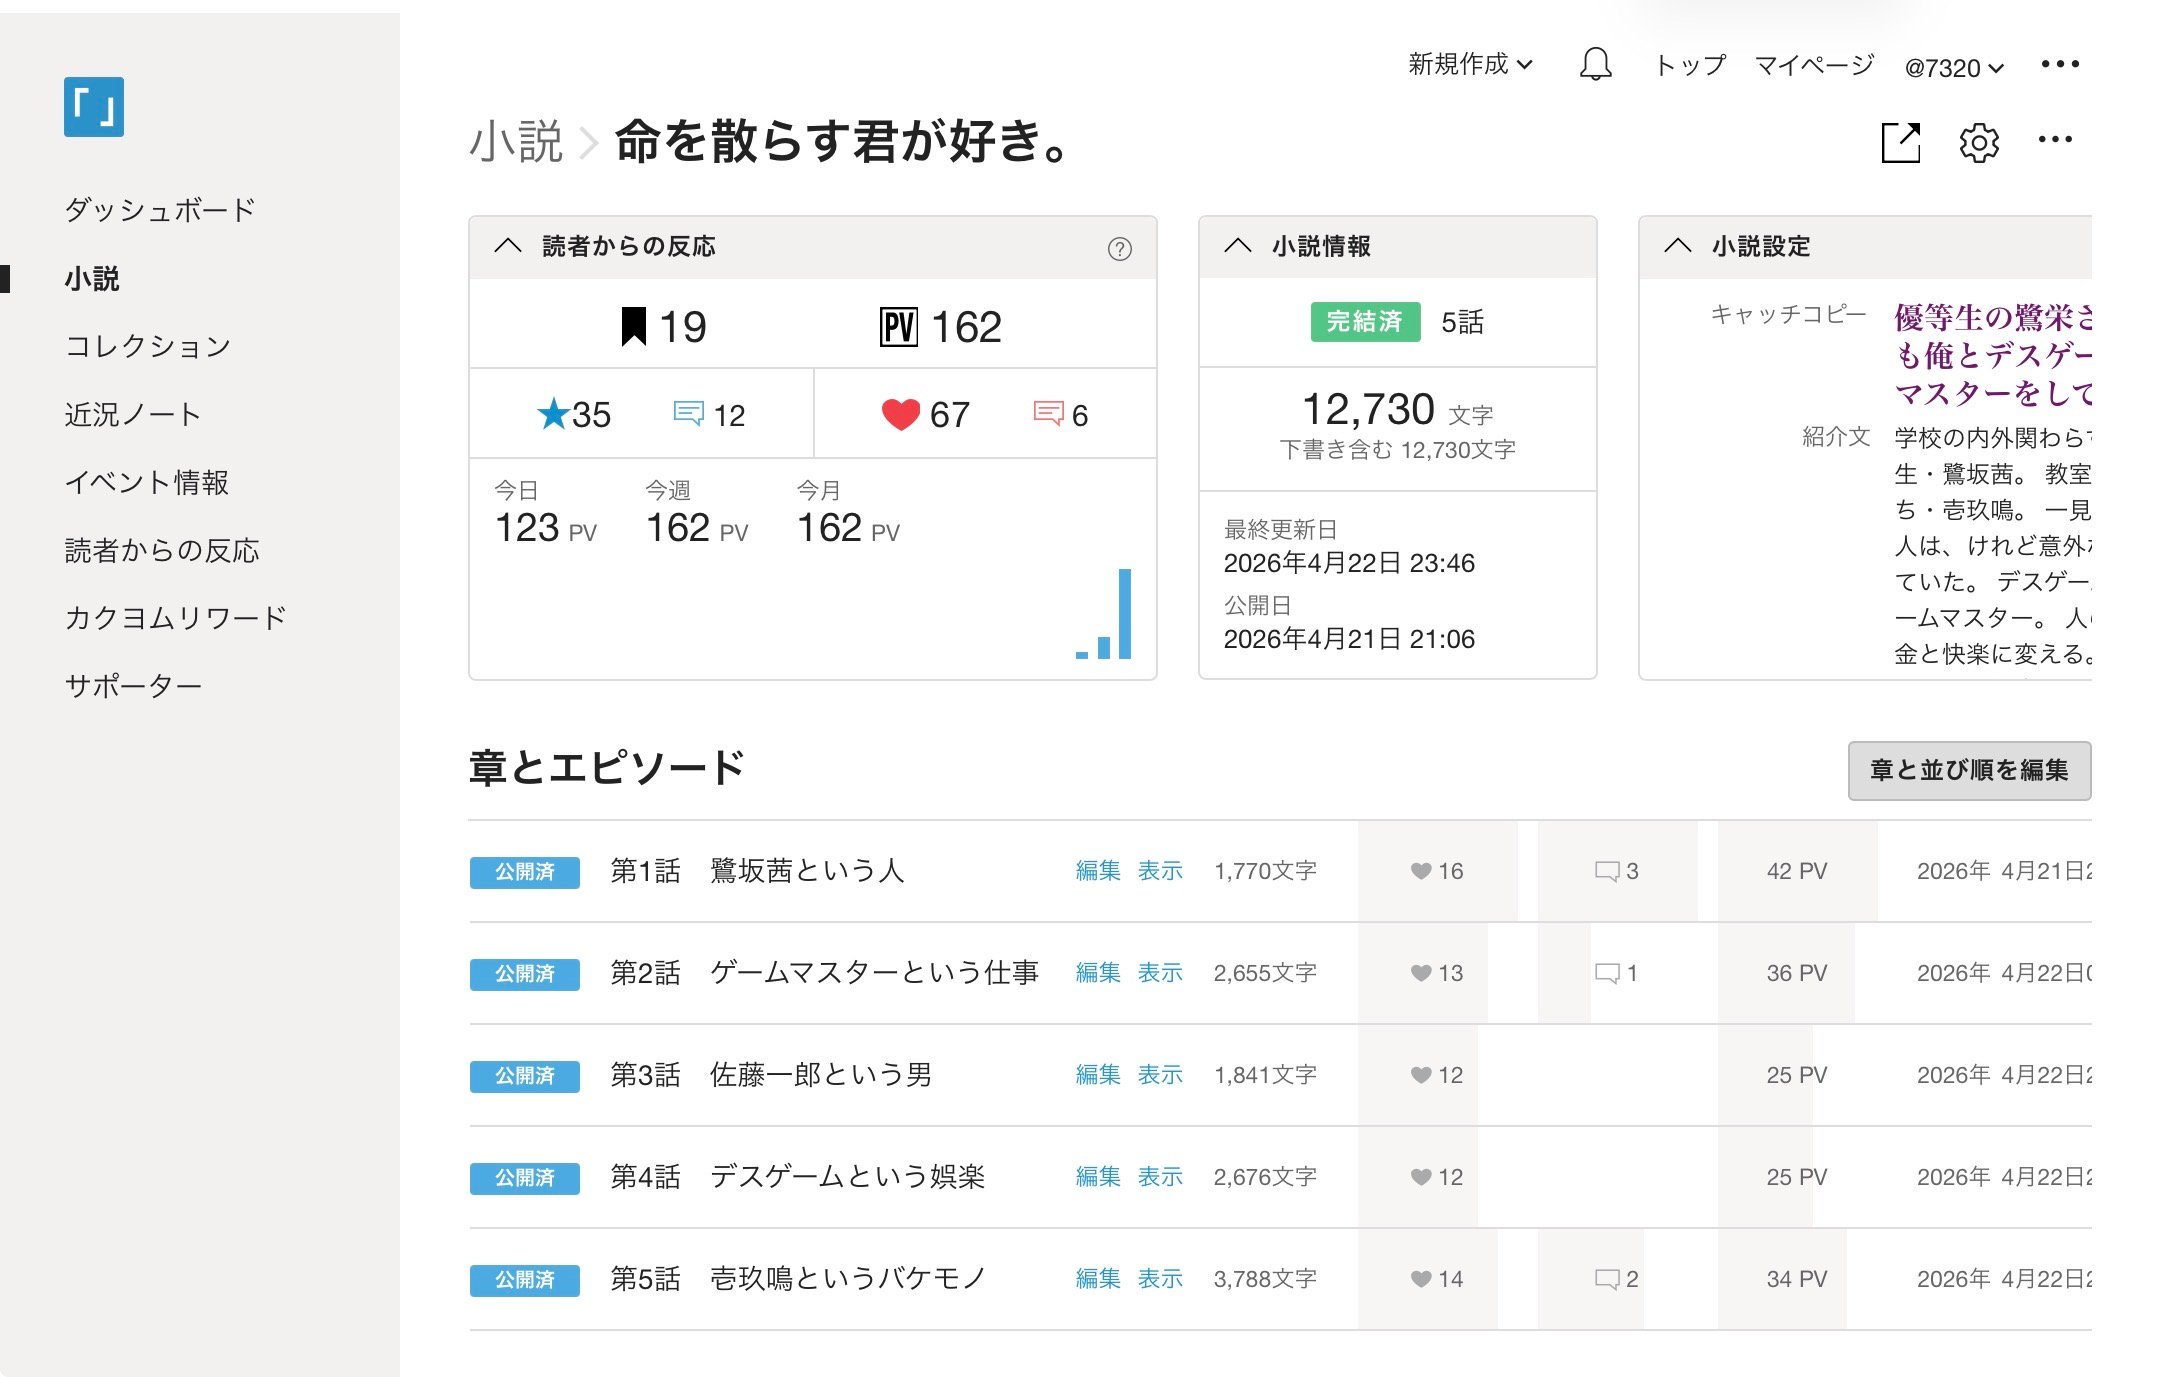Click the Kakuyomu logo icon

pos(94,107)
